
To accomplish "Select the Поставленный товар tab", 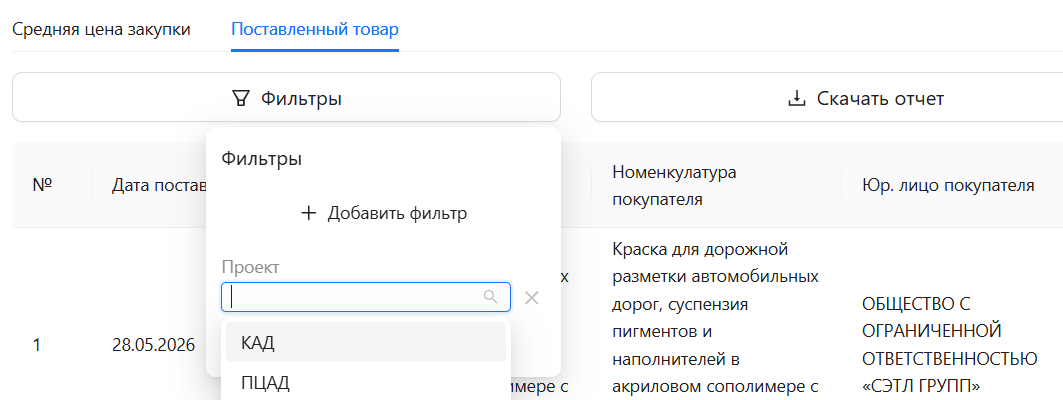I will [x=315, y=30].
